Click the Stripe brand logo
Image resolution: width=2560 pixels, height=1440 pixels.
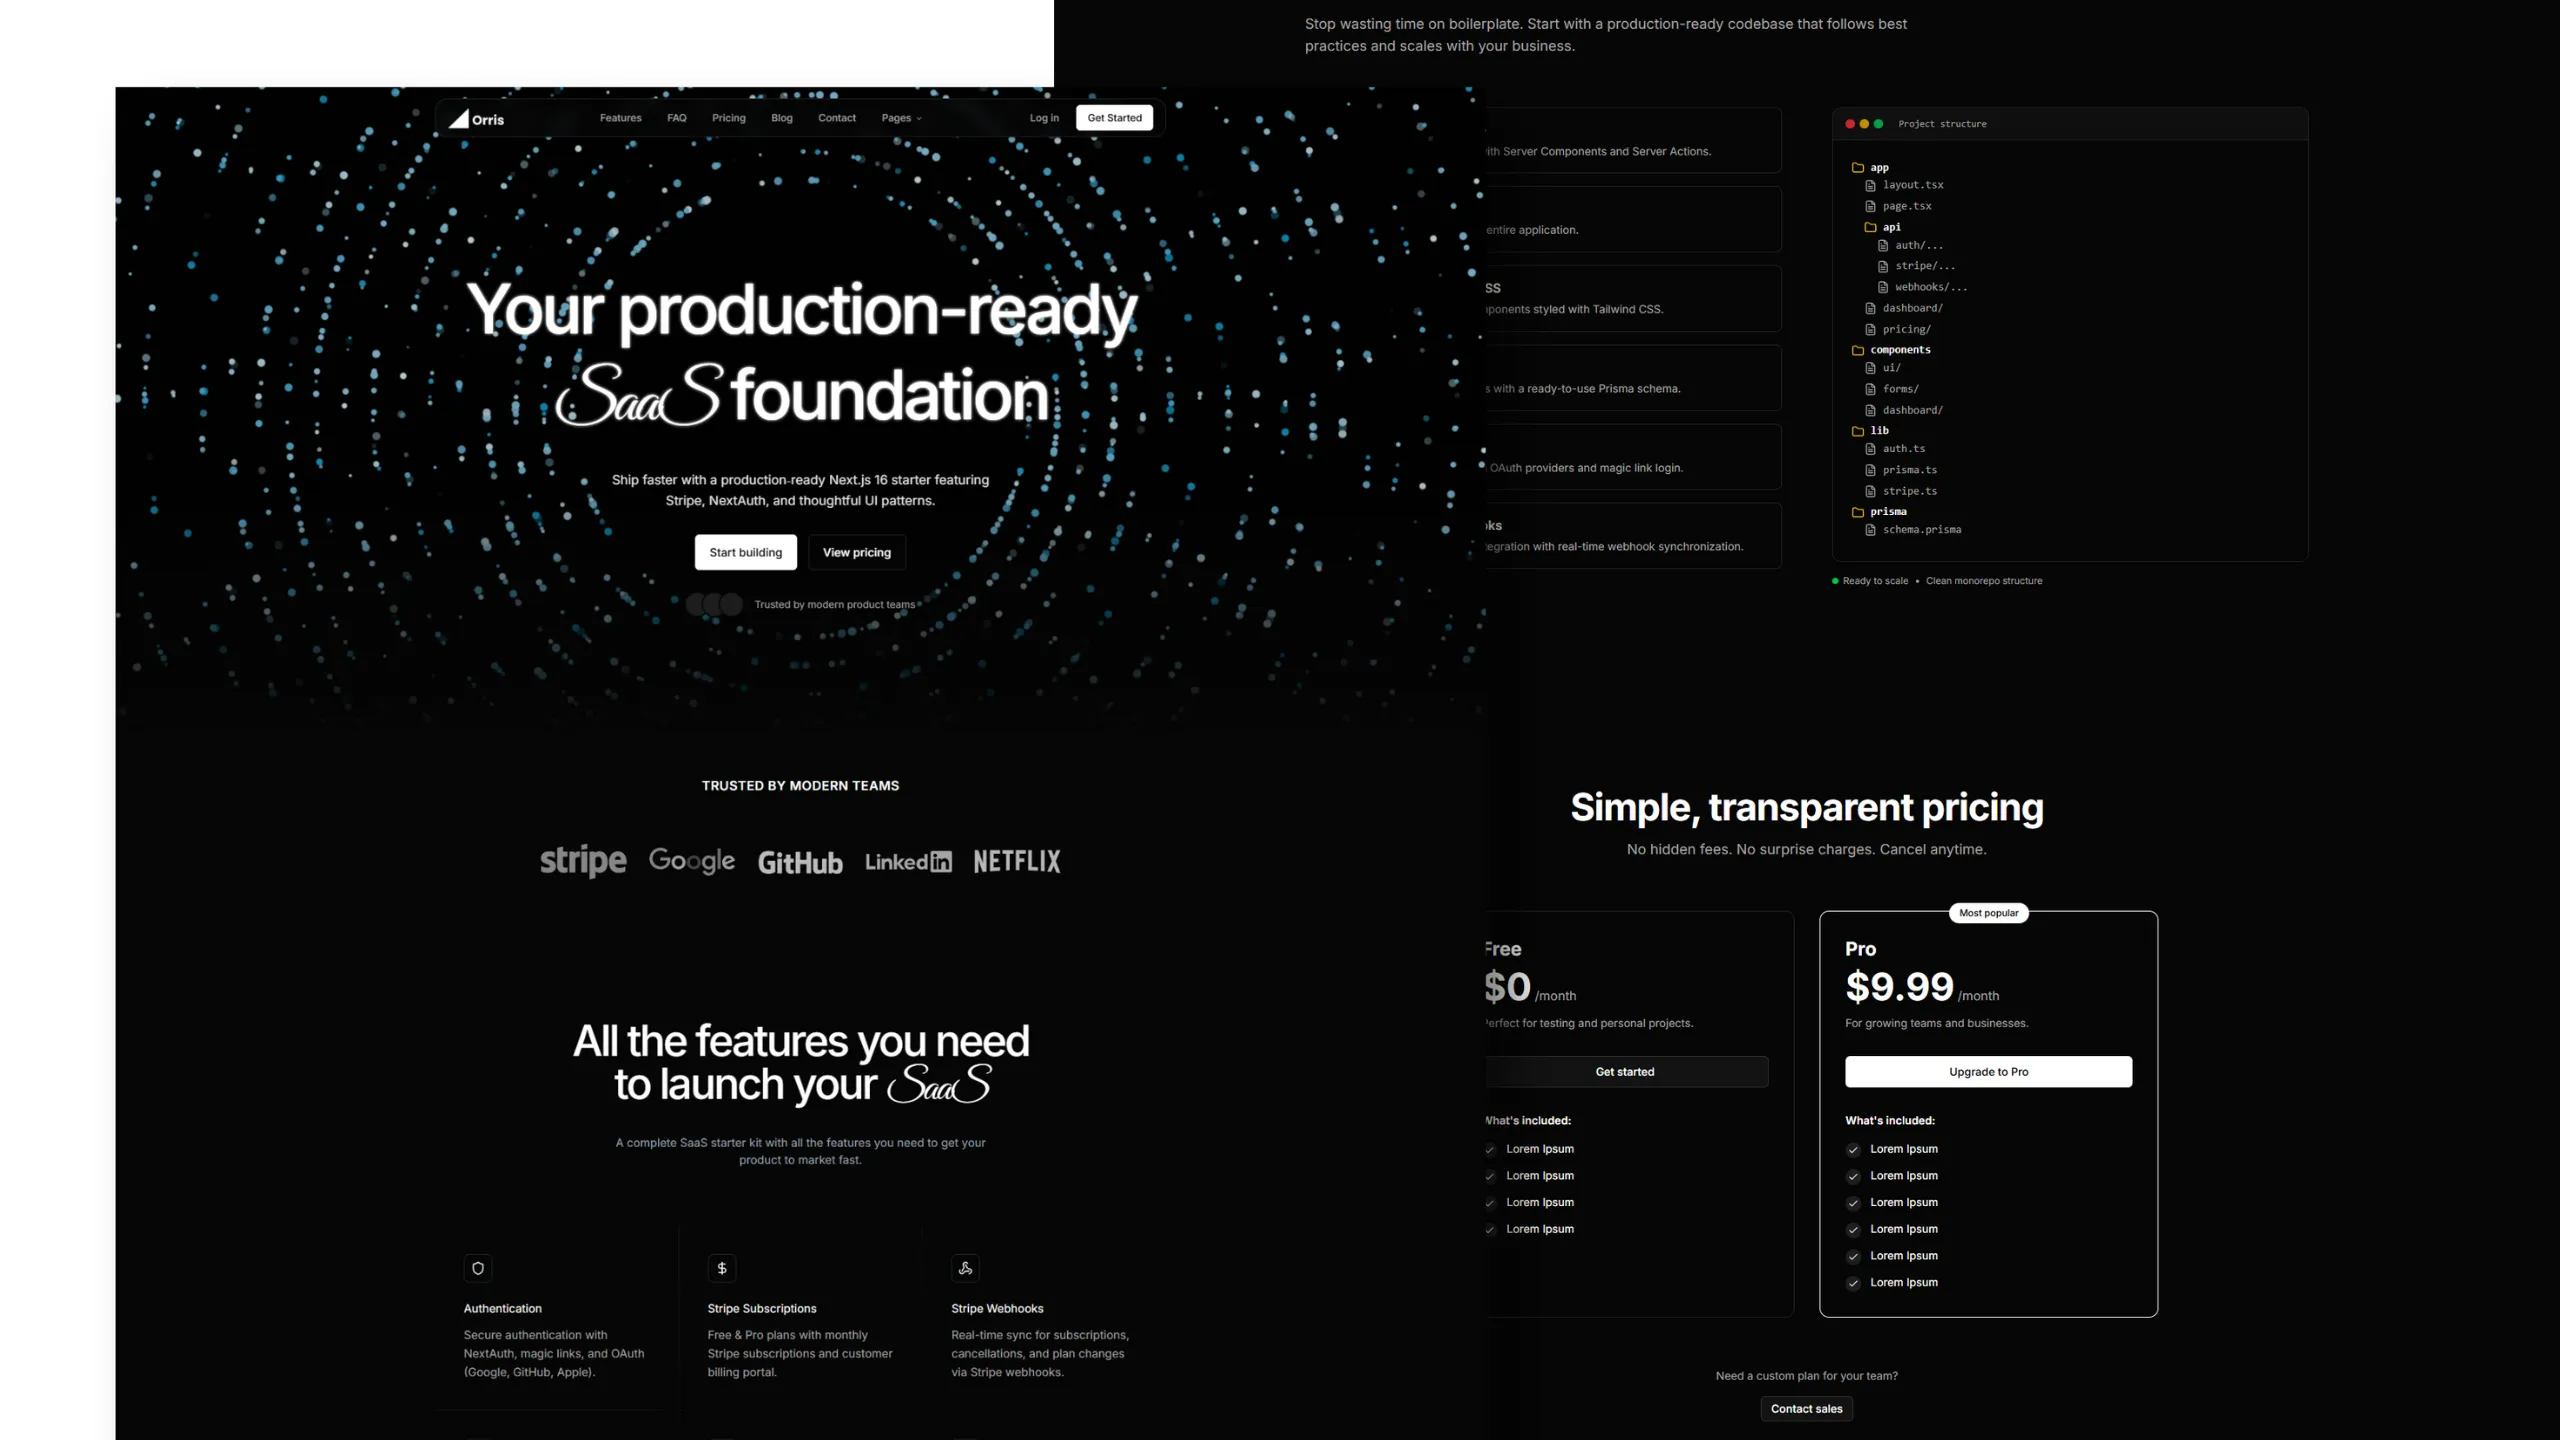tap(583, 861)
